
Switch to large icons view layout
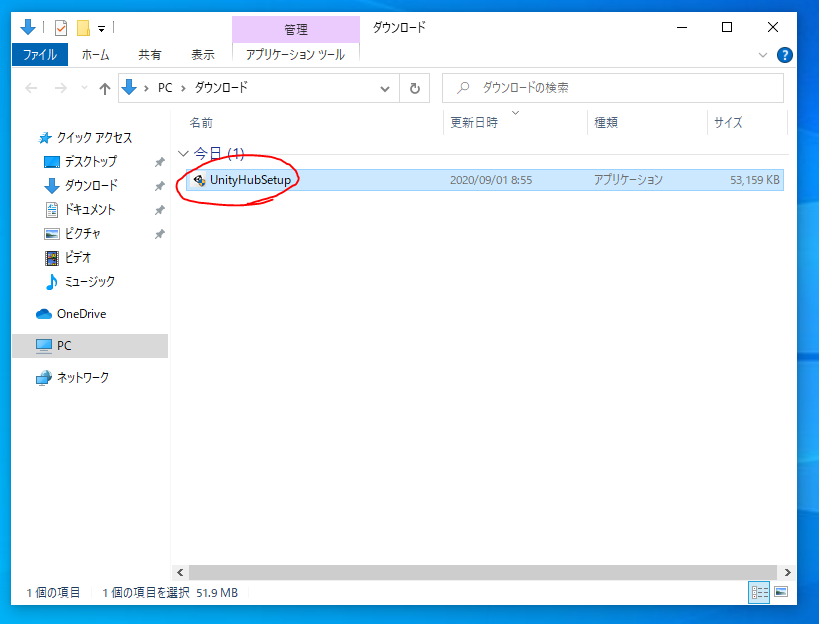pyautogui.click(x=781, y=592)
